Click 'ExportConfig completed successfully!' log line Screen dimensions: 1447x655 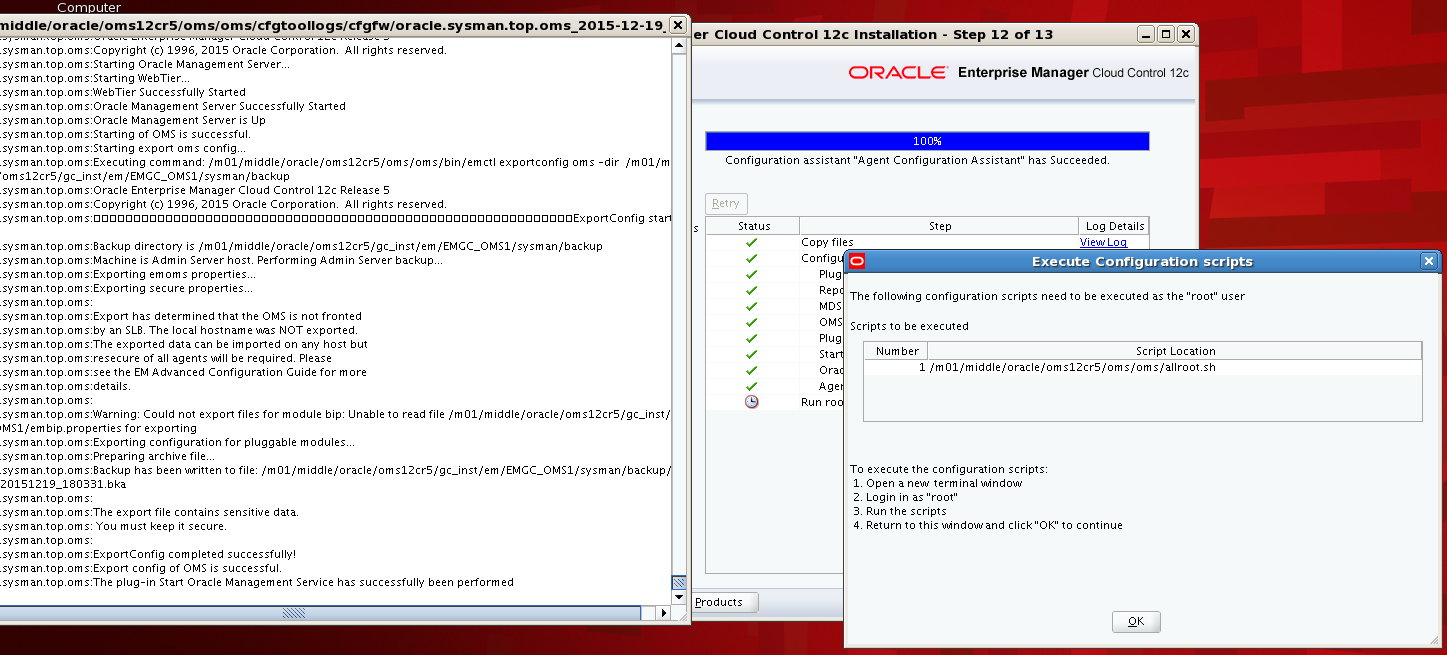pyautogui.click(x=194, y=554)
